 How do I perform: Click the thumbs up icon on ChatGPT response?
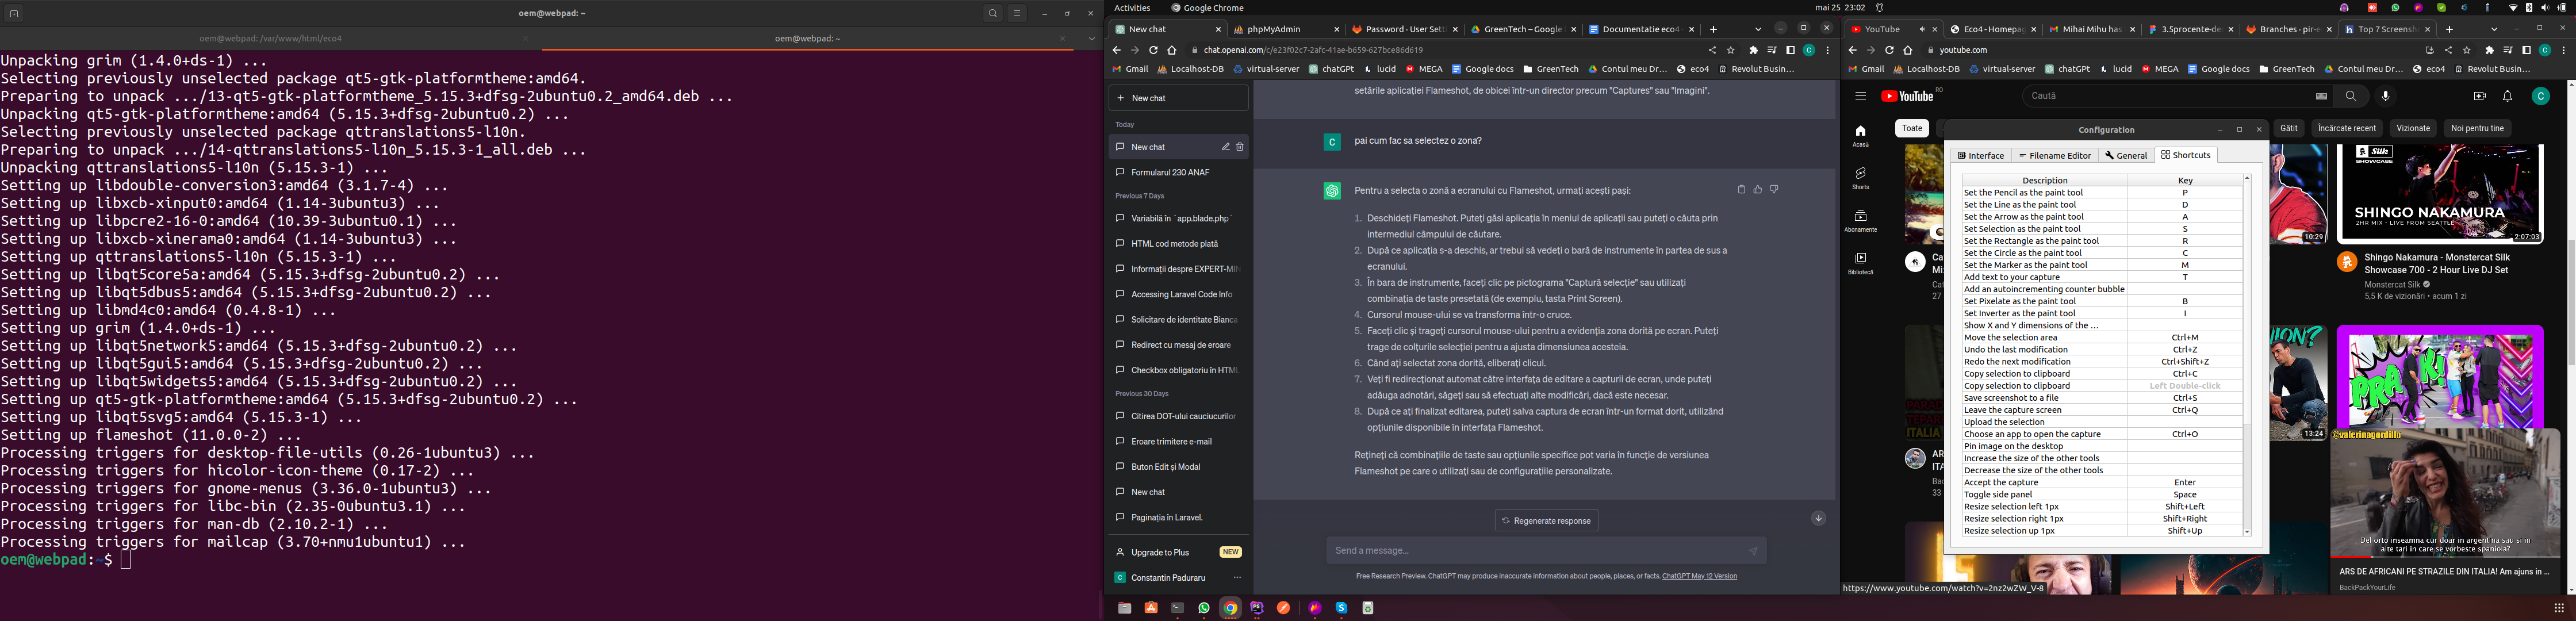[x=1757, y=189]
